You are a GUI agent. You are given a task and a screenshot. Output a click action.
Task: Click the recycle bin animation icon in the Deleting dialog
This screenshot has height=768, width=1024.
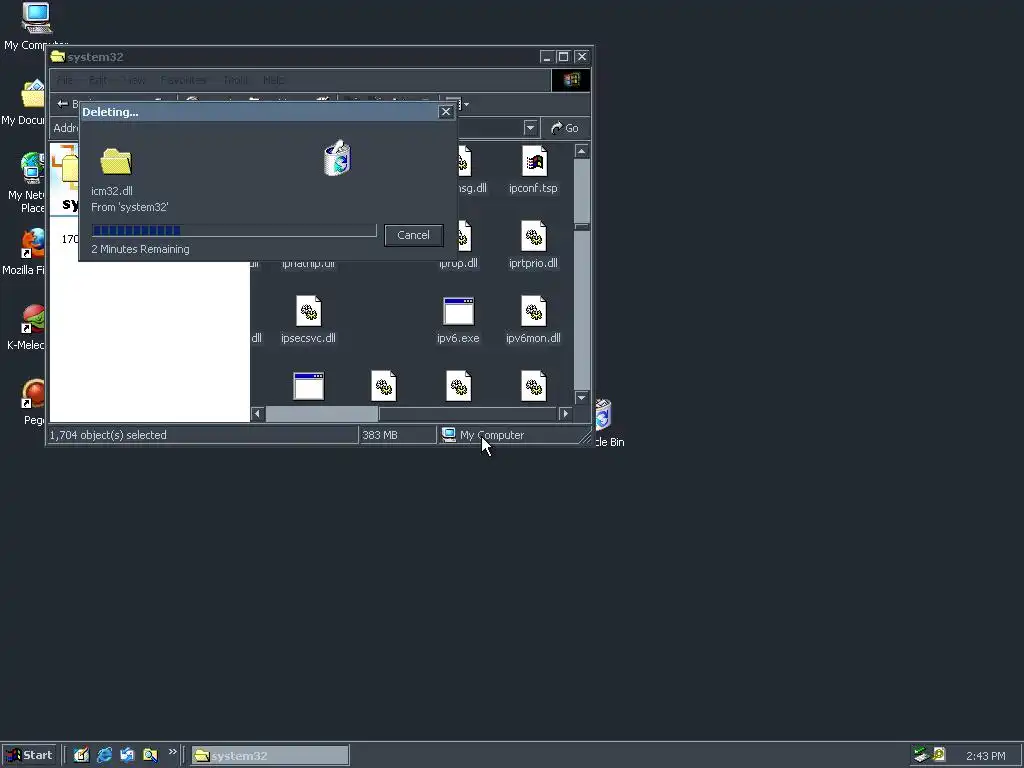click(x=337, y=158)
